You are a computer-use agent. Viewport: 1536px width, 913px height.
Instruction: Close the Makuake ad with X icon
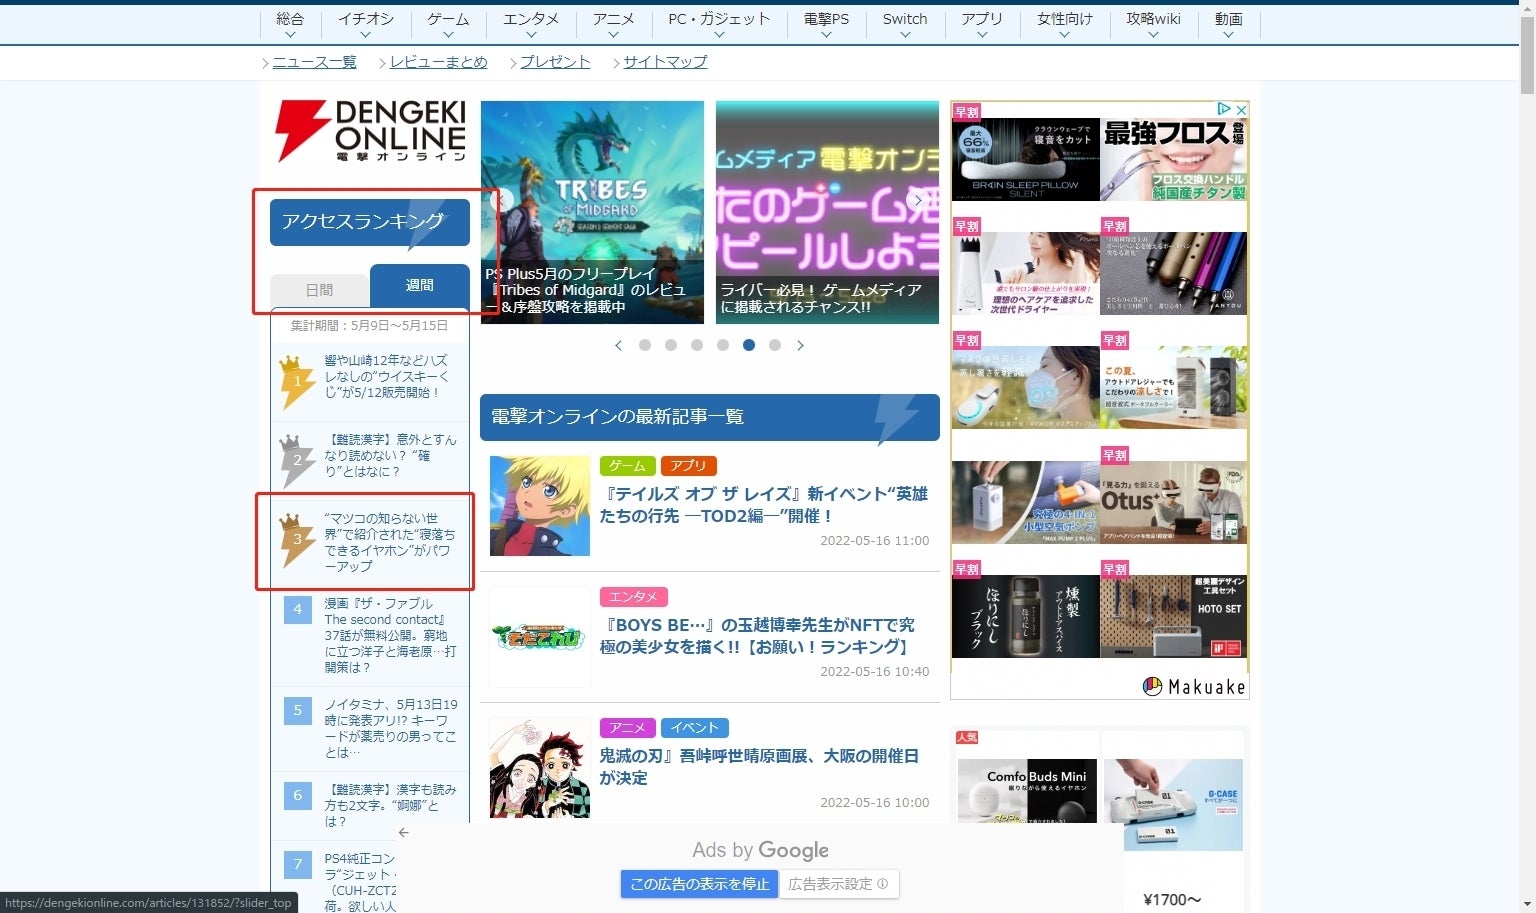[1241, 109]
